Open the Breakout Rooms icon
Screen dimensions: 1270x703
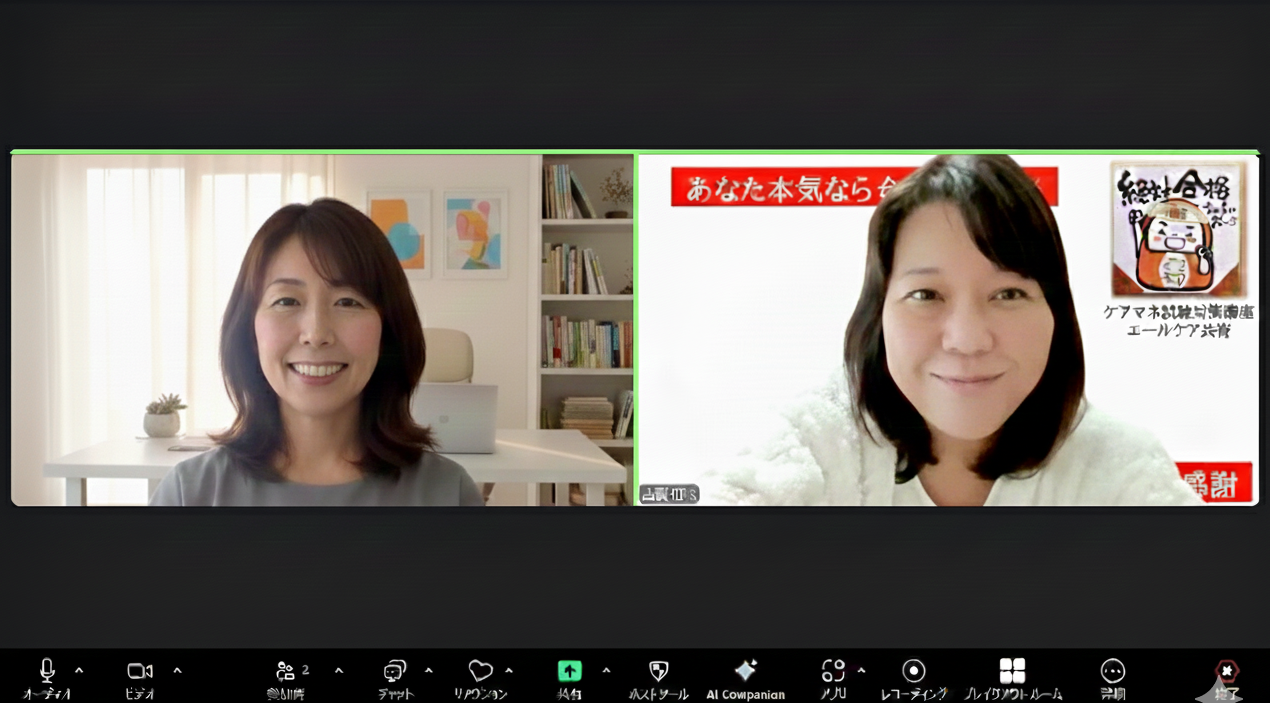1012,671
